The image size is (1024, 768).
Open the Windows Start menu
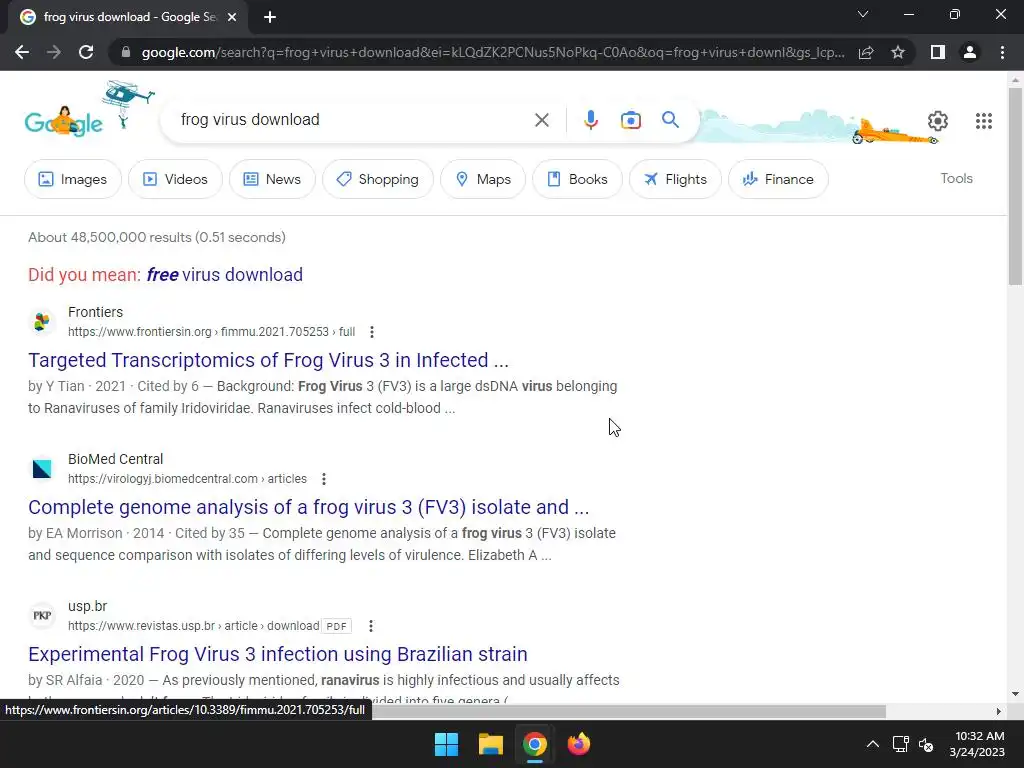[x=447, y=744]
